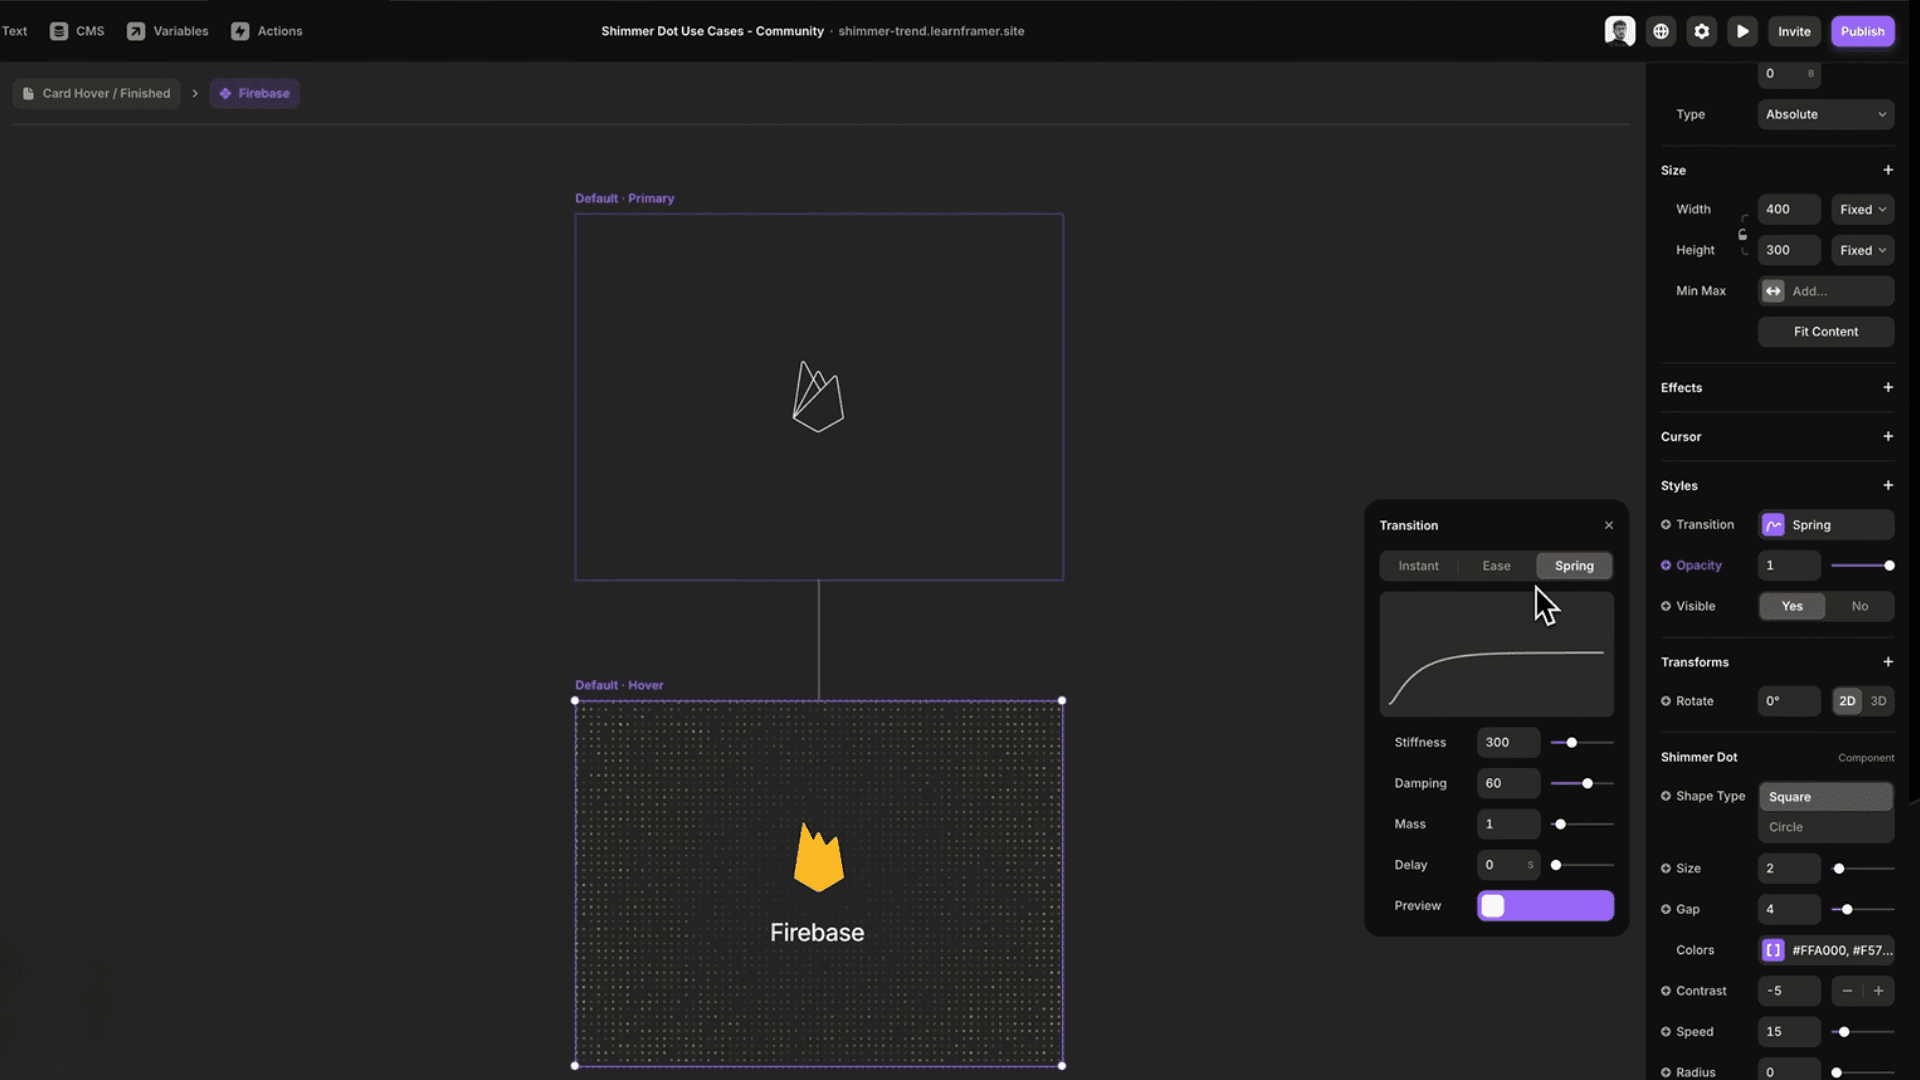Click the Delay input field

click(x=1507, y=864)
